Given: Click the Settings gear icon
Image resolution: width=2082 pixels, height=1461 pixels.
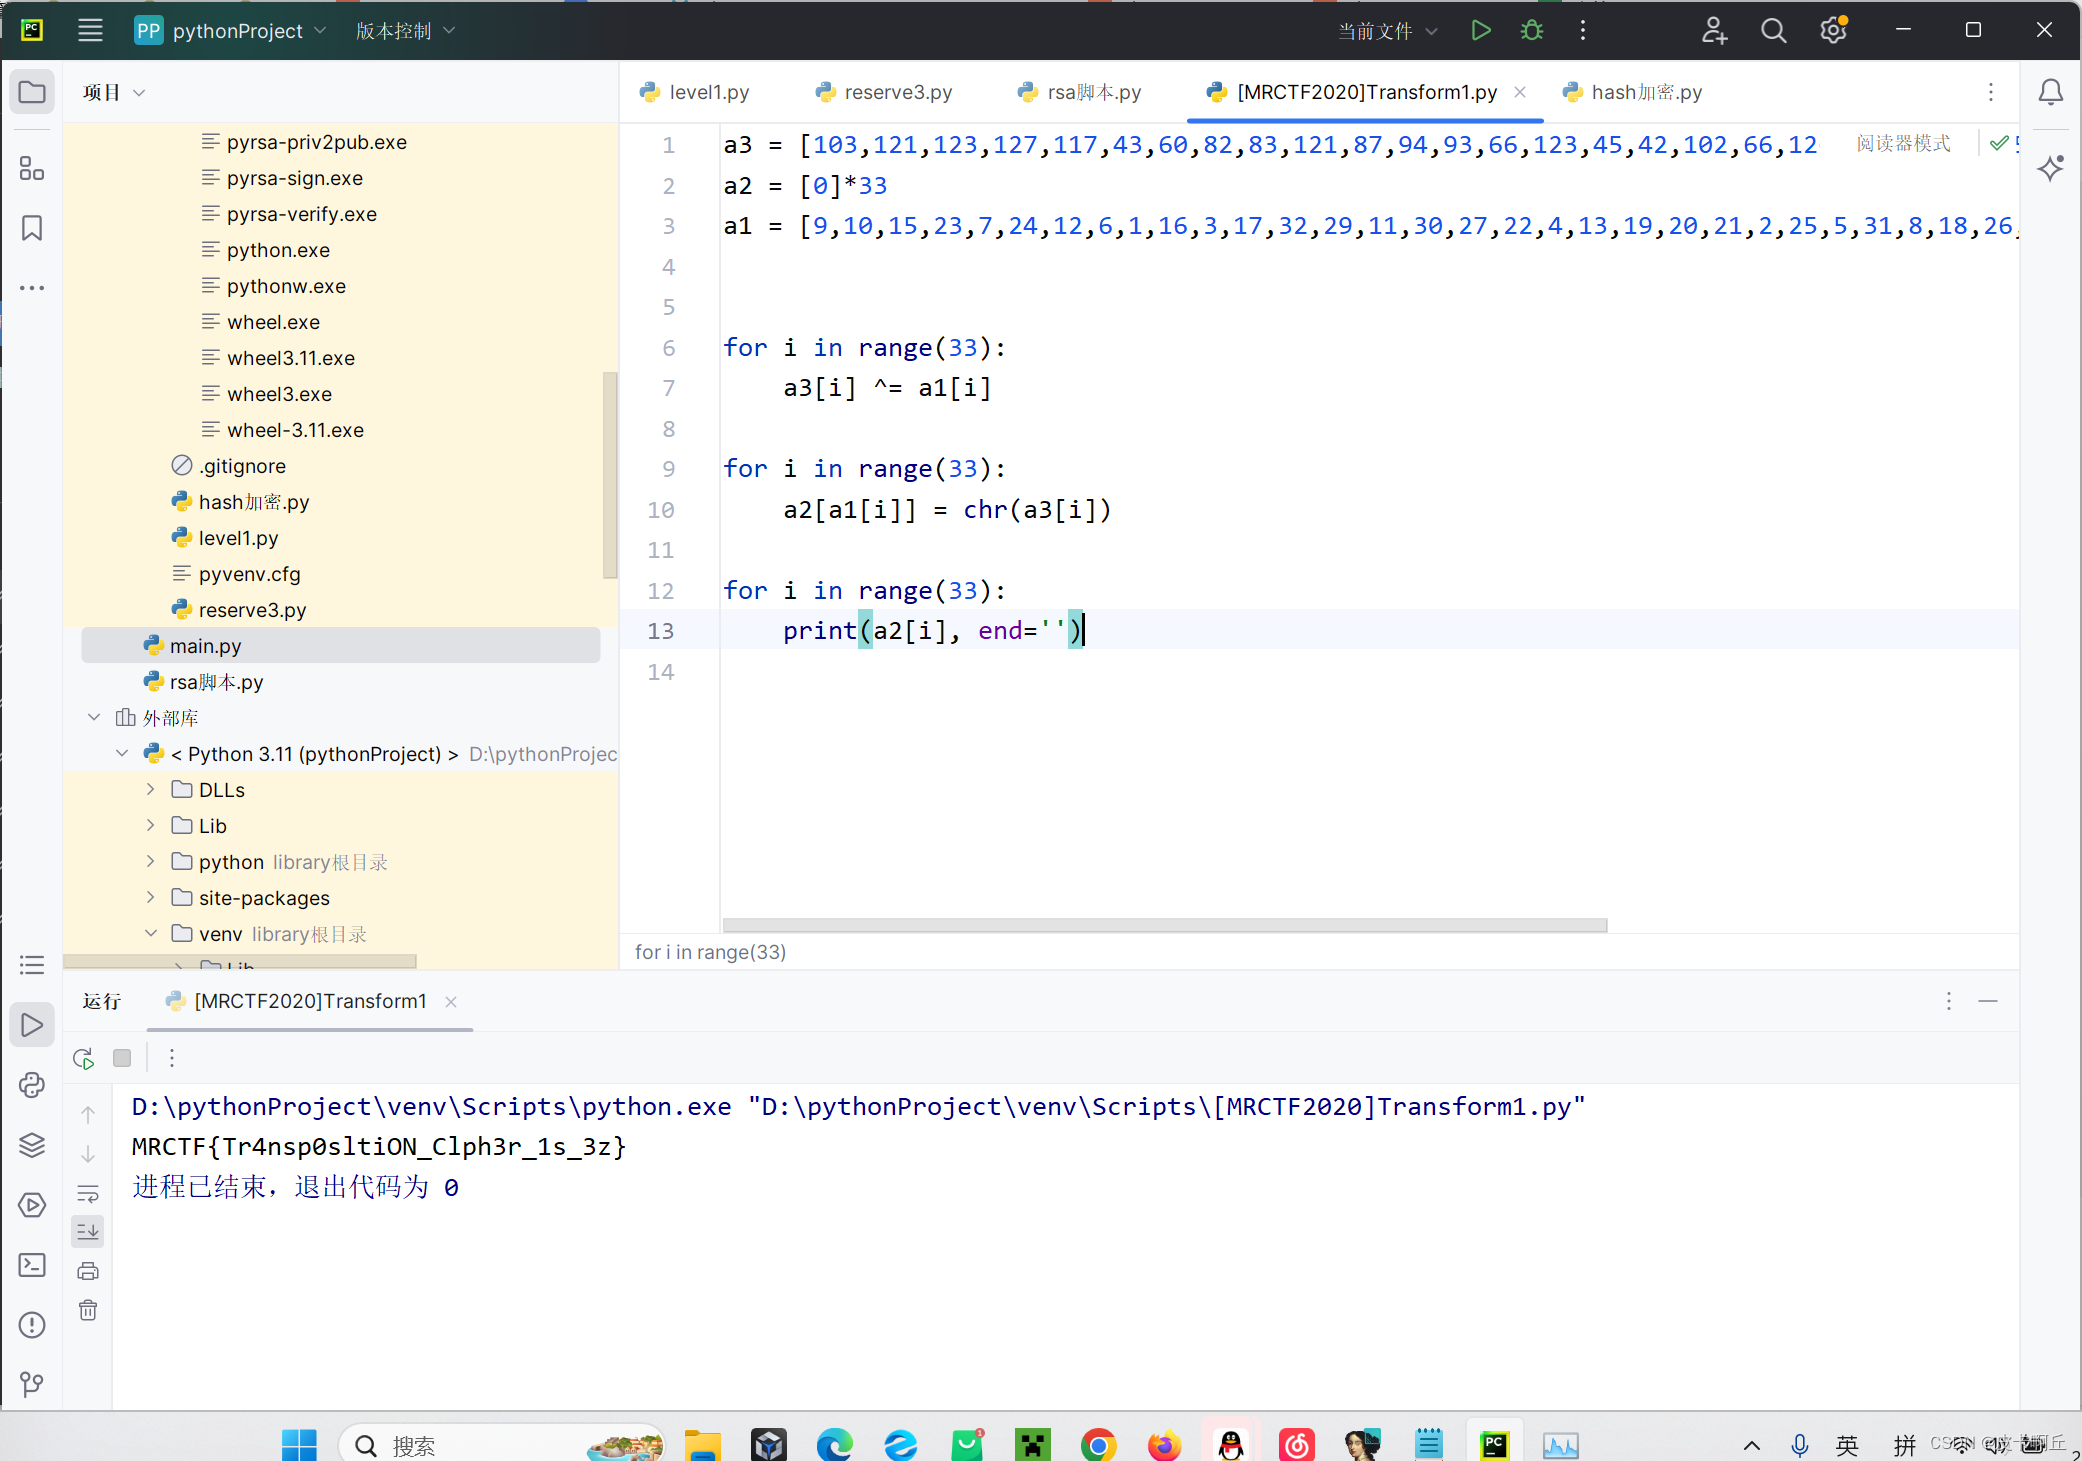Looking at the screenshot, I should (1832, 32).
